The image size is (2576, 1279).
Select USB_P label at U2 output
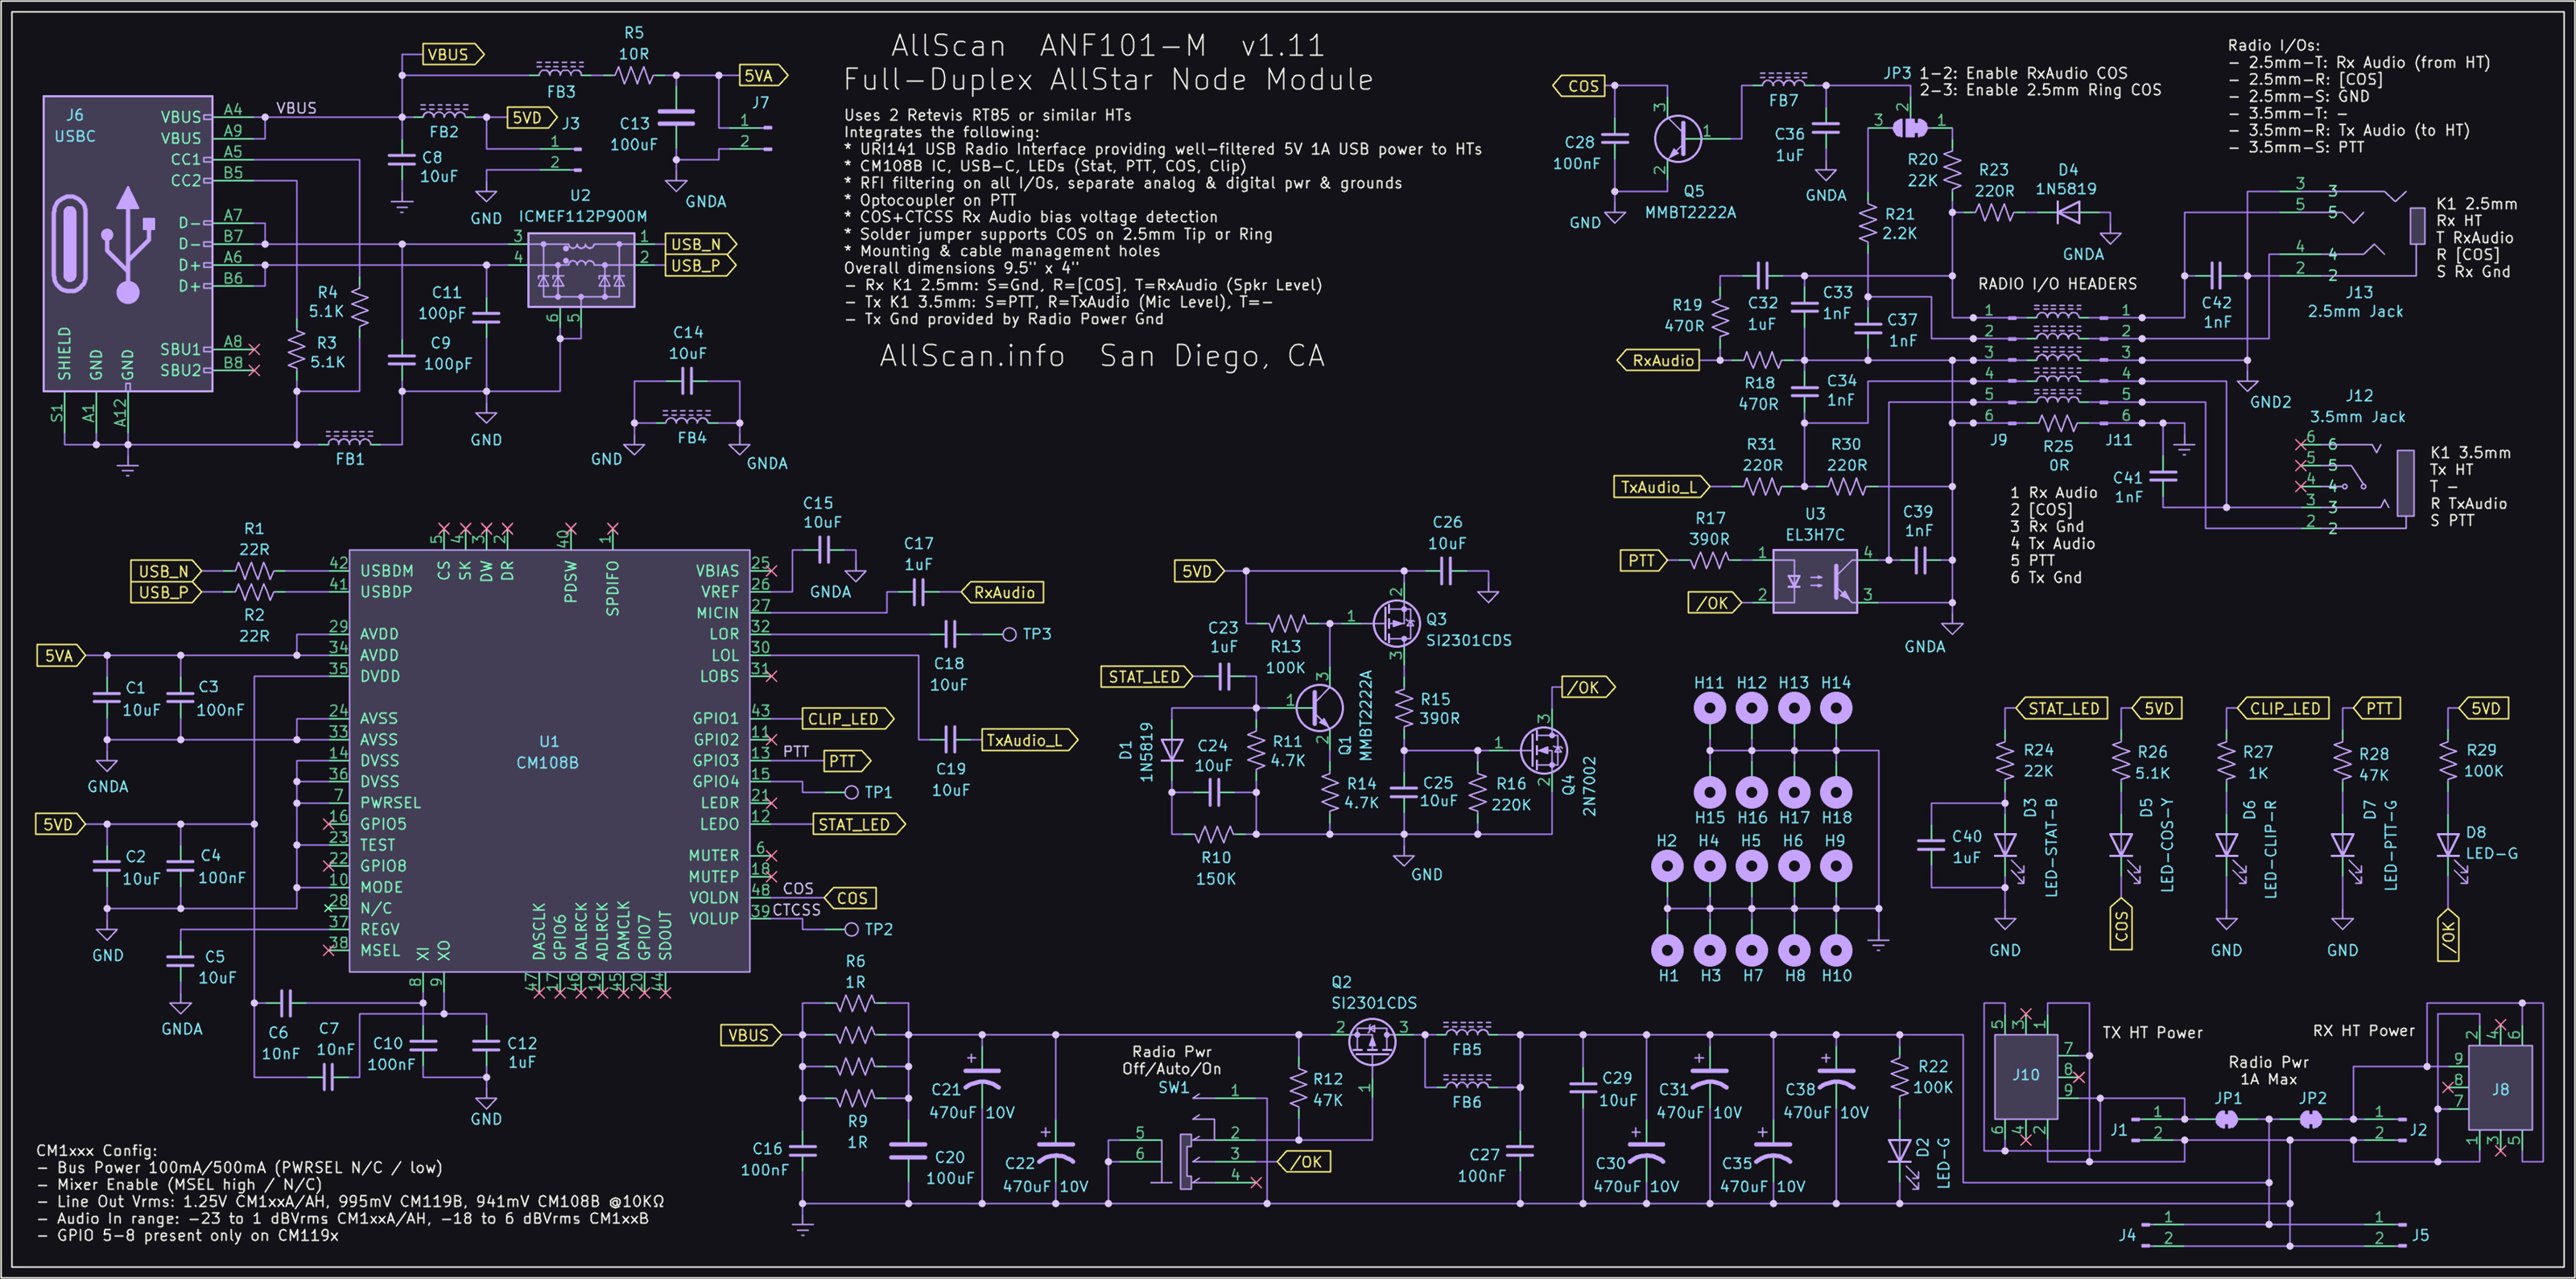click(700, 265)
